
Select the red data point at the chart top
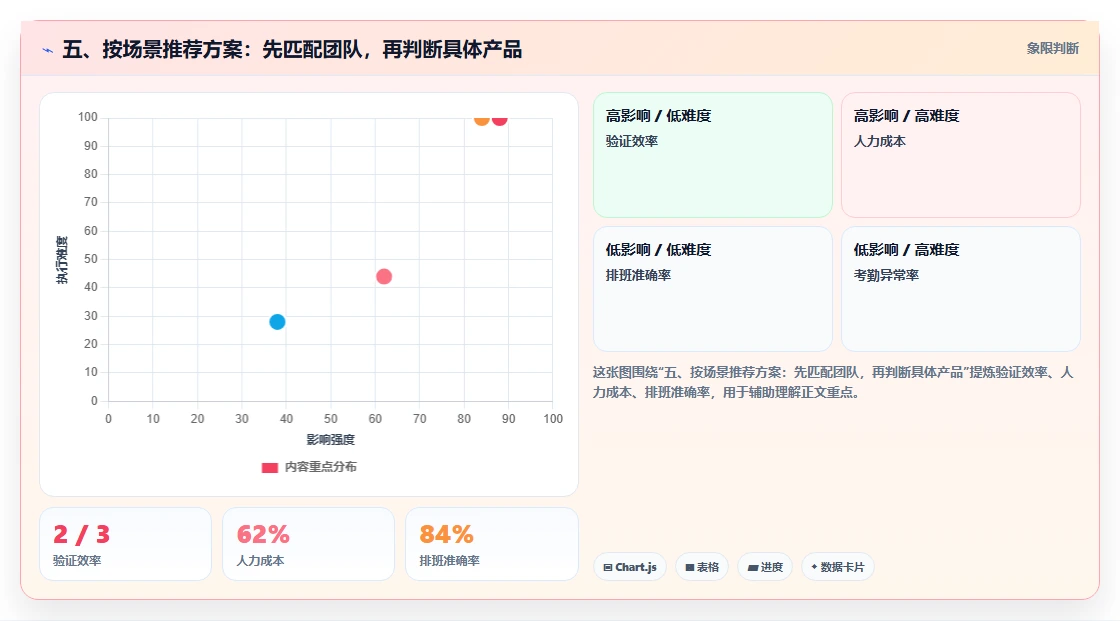point(499,119)
